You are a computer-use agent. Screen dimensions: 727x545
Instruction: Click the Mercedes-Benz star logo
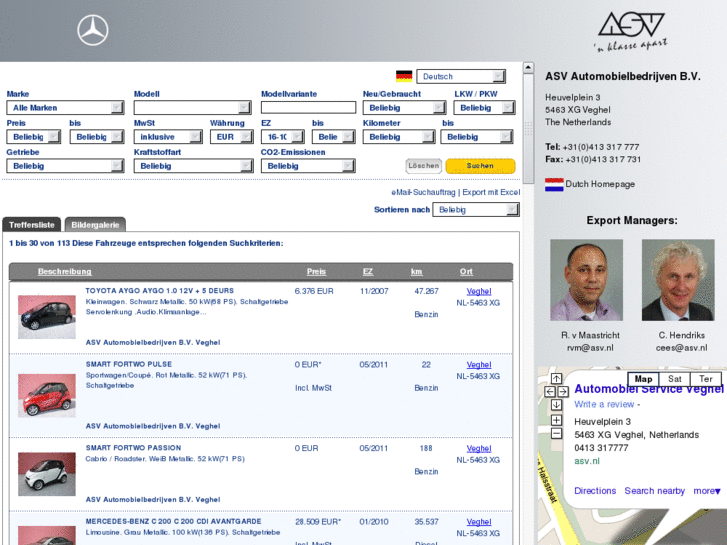pos(93,31)
